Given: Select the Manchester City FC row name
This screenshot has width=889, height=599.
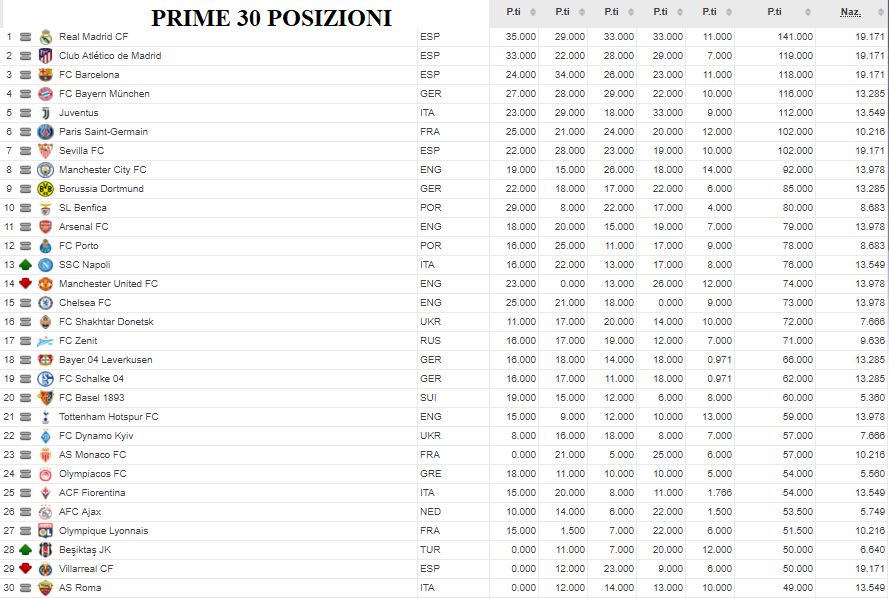Looking at the screenshot, I should coord(103,169).
